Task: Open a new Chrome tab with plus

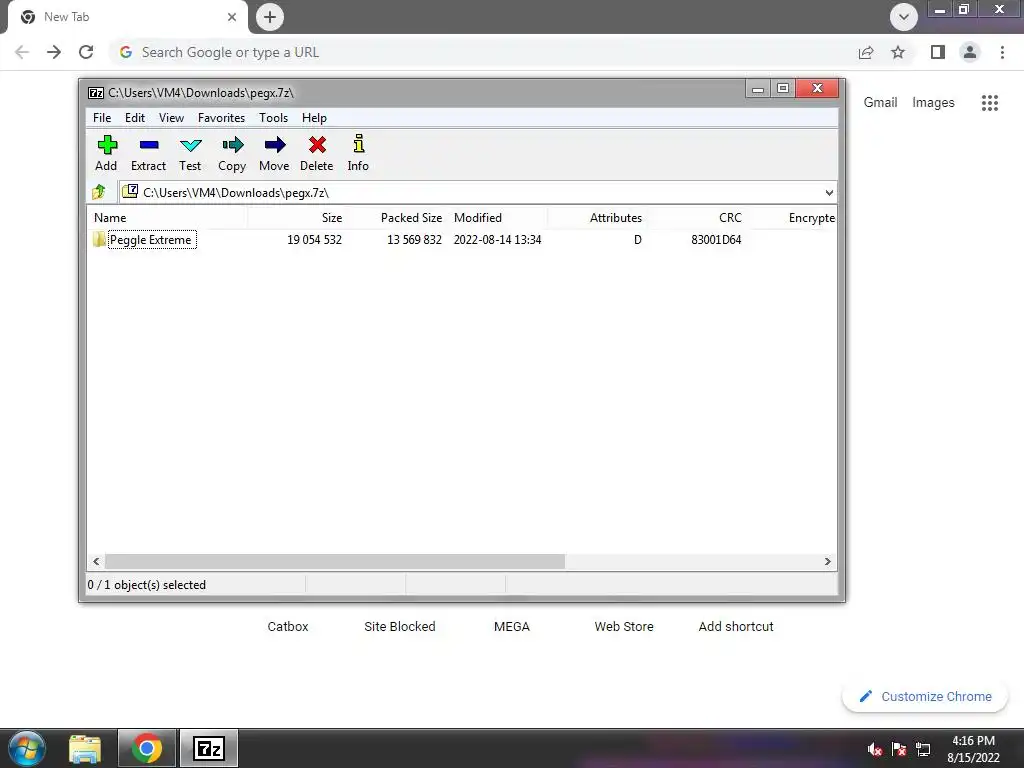Action: click(270, 17)
